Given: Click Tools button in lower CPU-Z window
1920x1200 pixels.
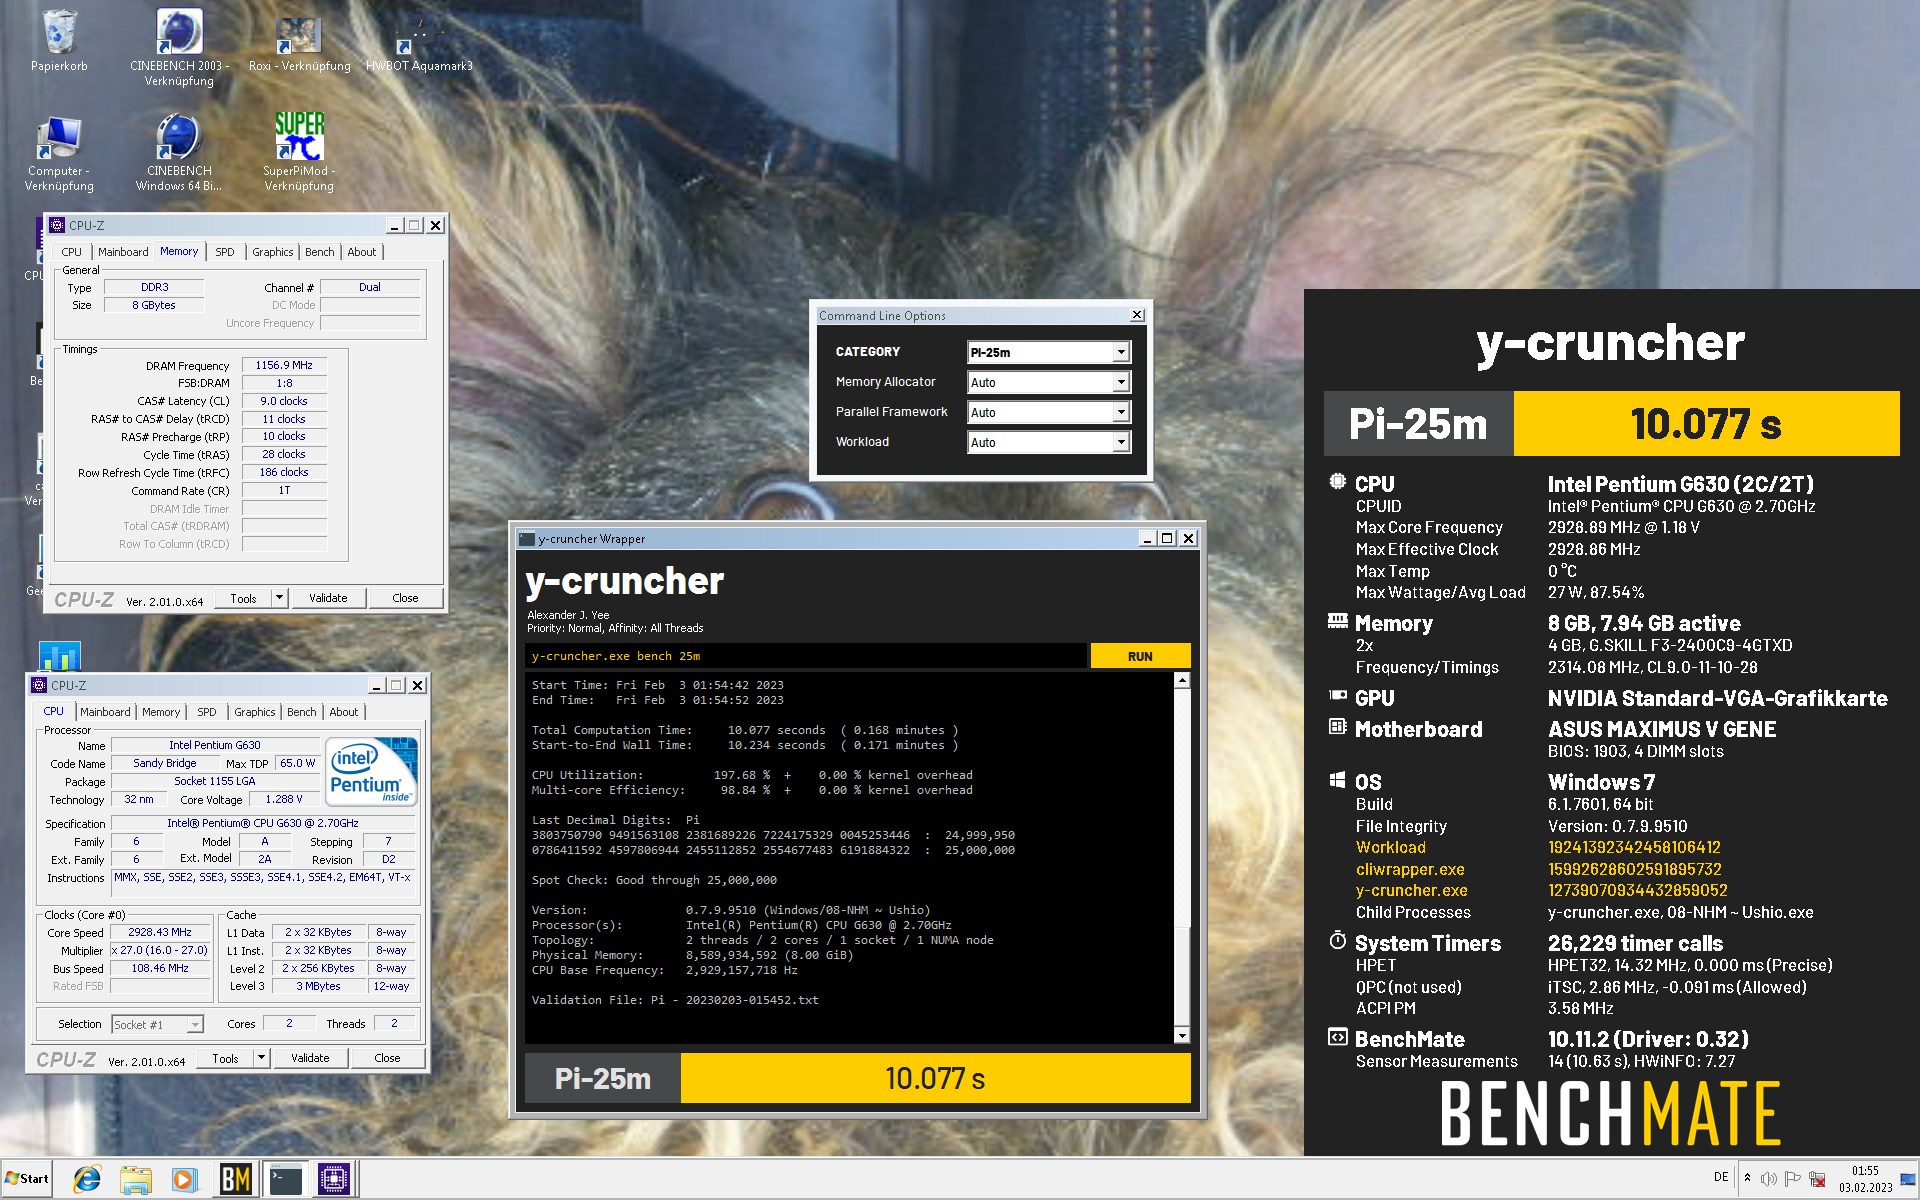Looking at the screenshot, I should pos(225,1058).
